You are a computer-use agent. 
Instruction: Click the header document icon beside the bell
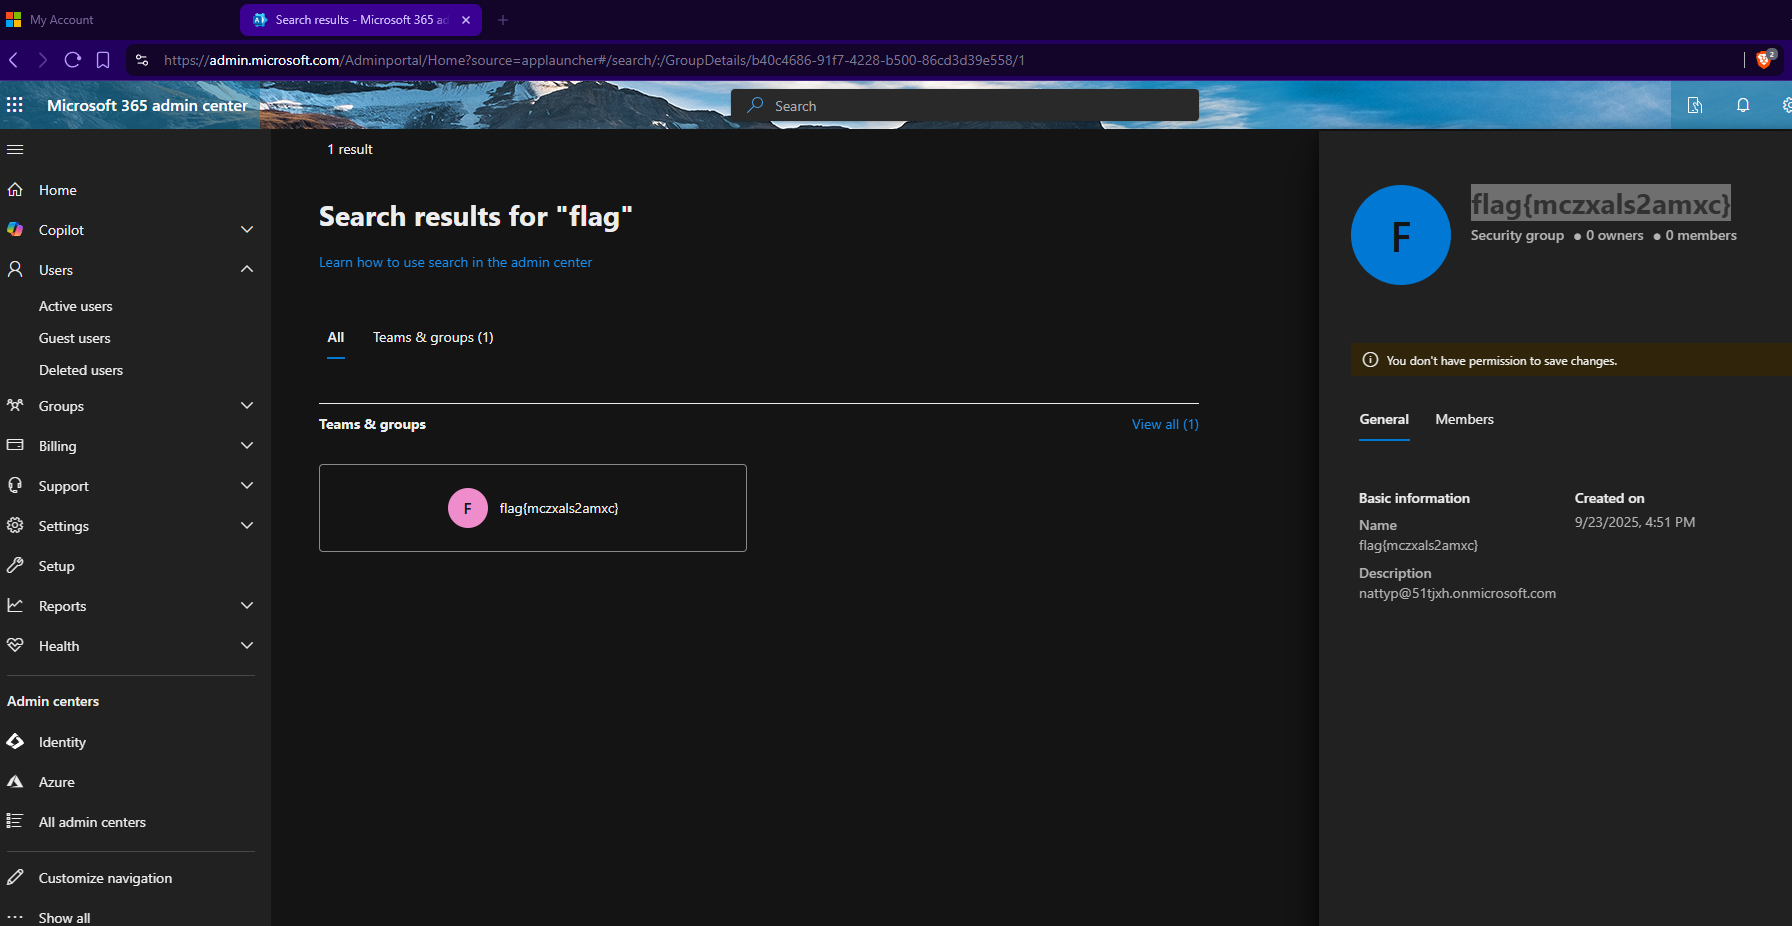(x=1695, y=105)
